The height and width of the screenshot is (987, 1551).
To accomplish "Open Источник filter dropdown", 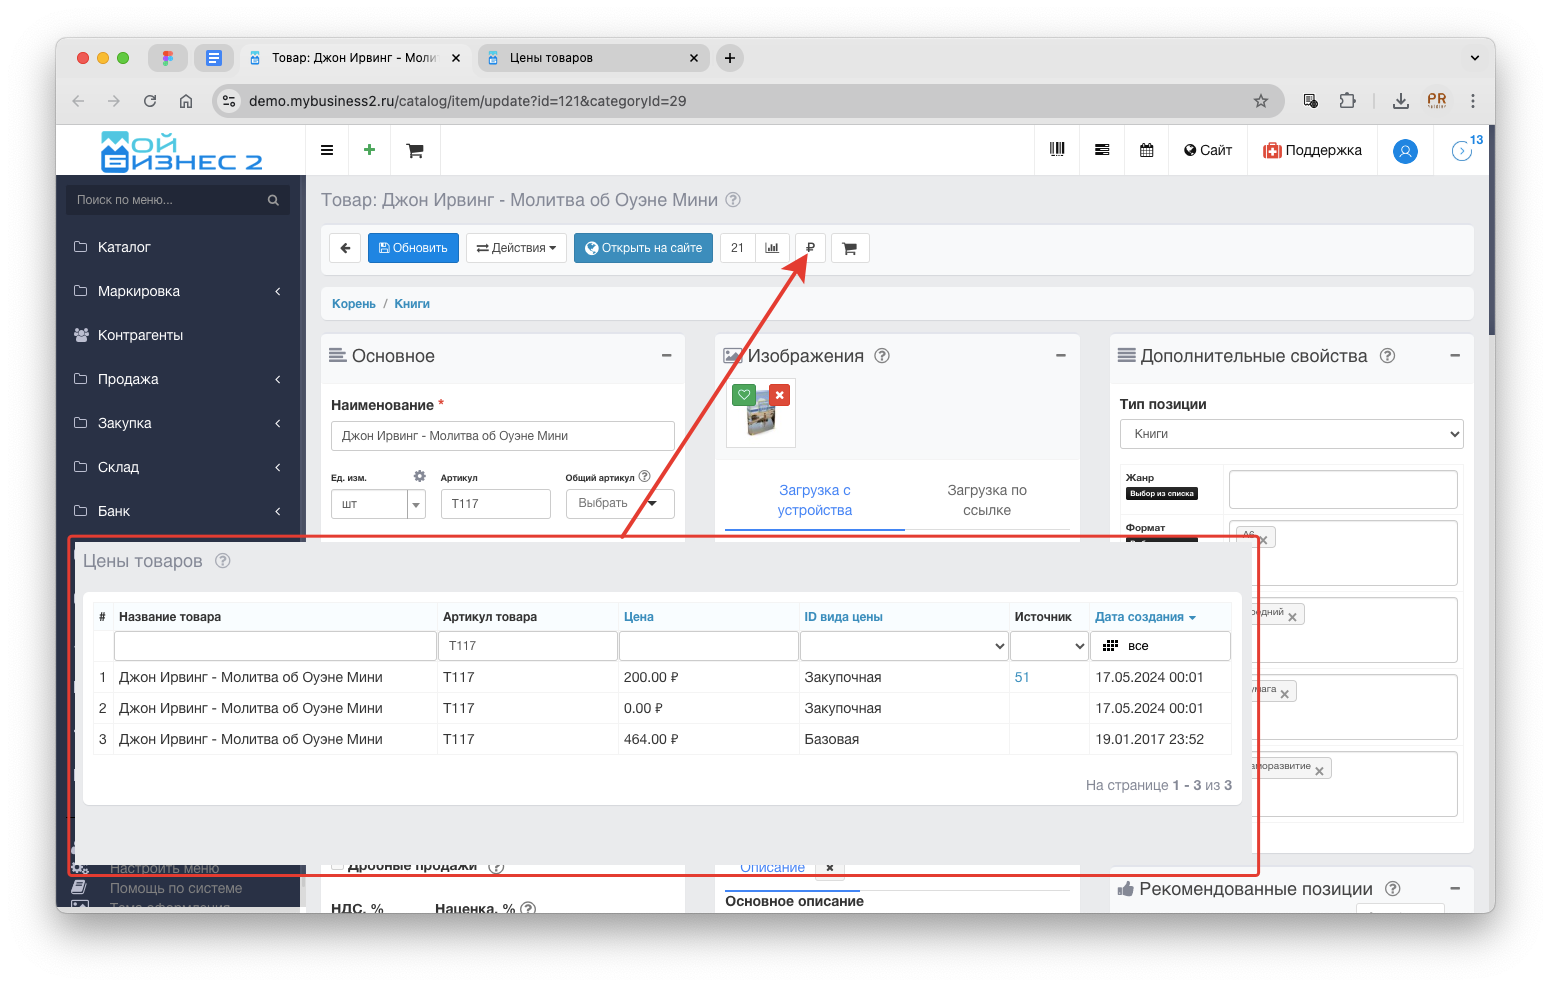I will coord(1049,646).
